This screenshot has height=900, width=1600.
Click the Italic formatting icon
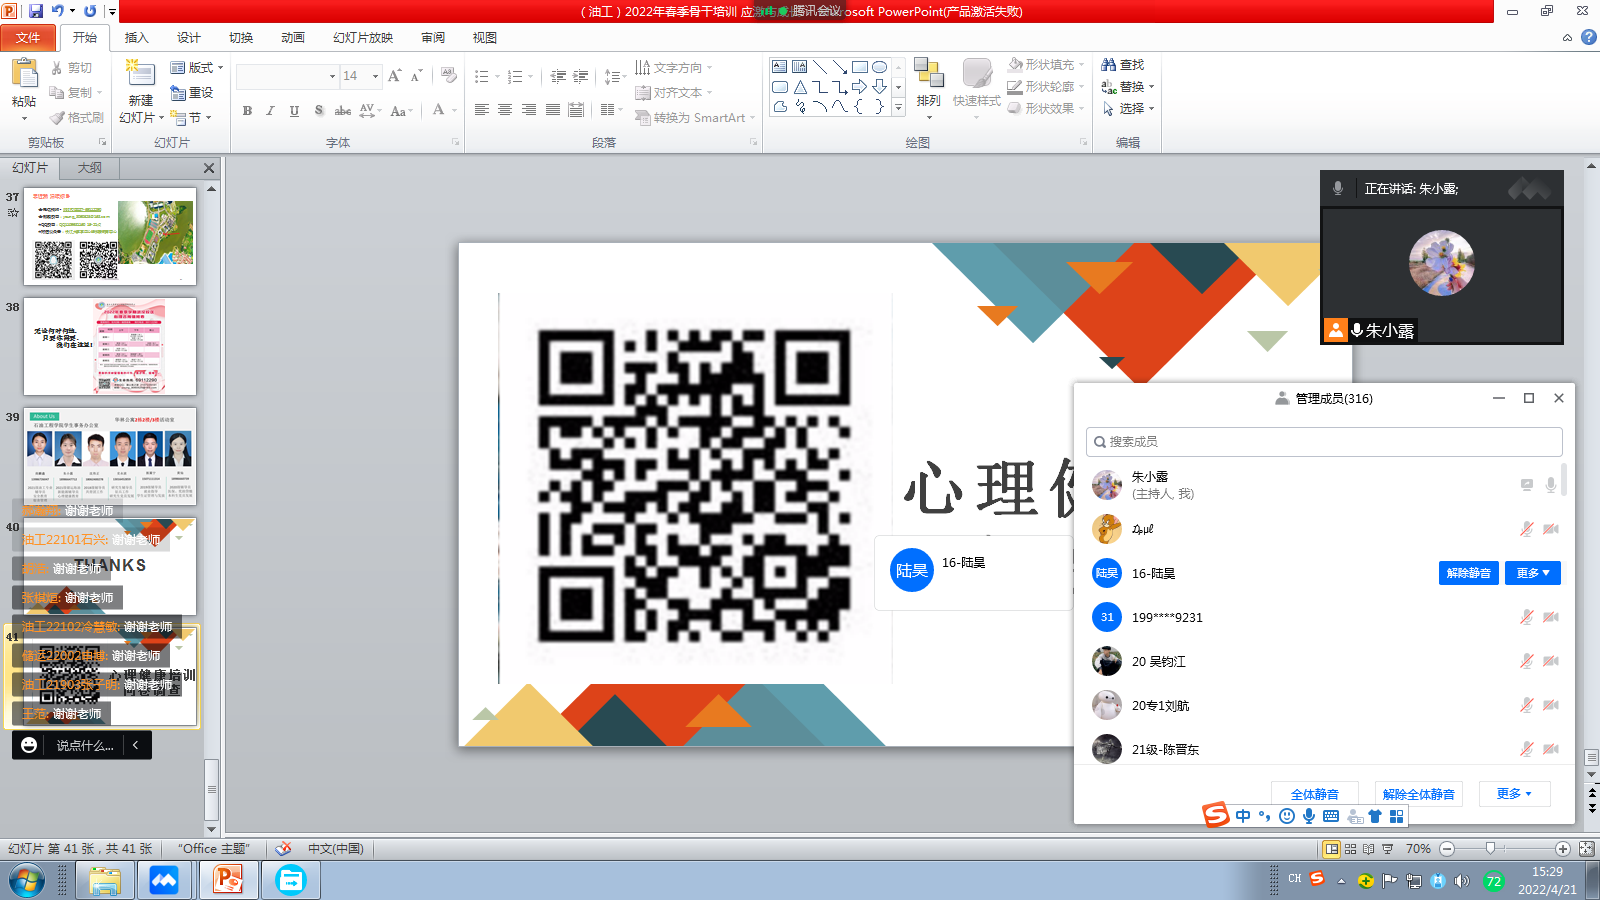click(x=270, y=111)
